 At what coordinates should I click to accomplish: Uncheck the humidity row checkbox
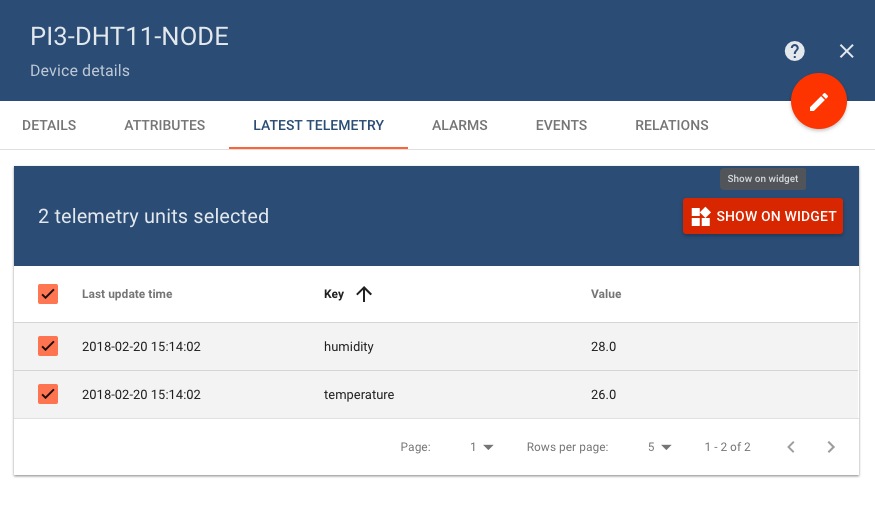(48, 346)
